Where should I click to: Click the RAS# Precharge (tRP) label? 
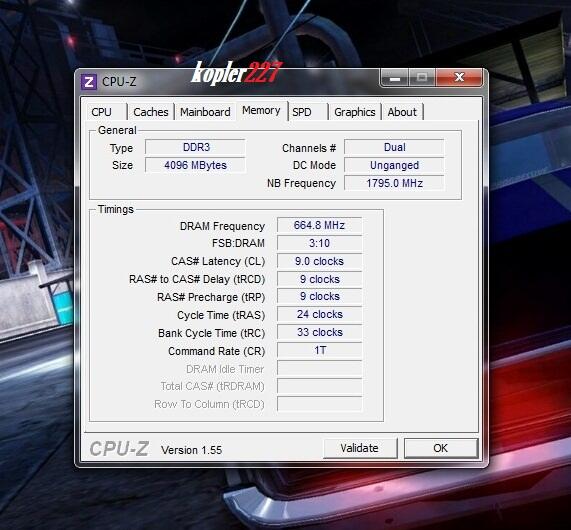click(211, 297)
